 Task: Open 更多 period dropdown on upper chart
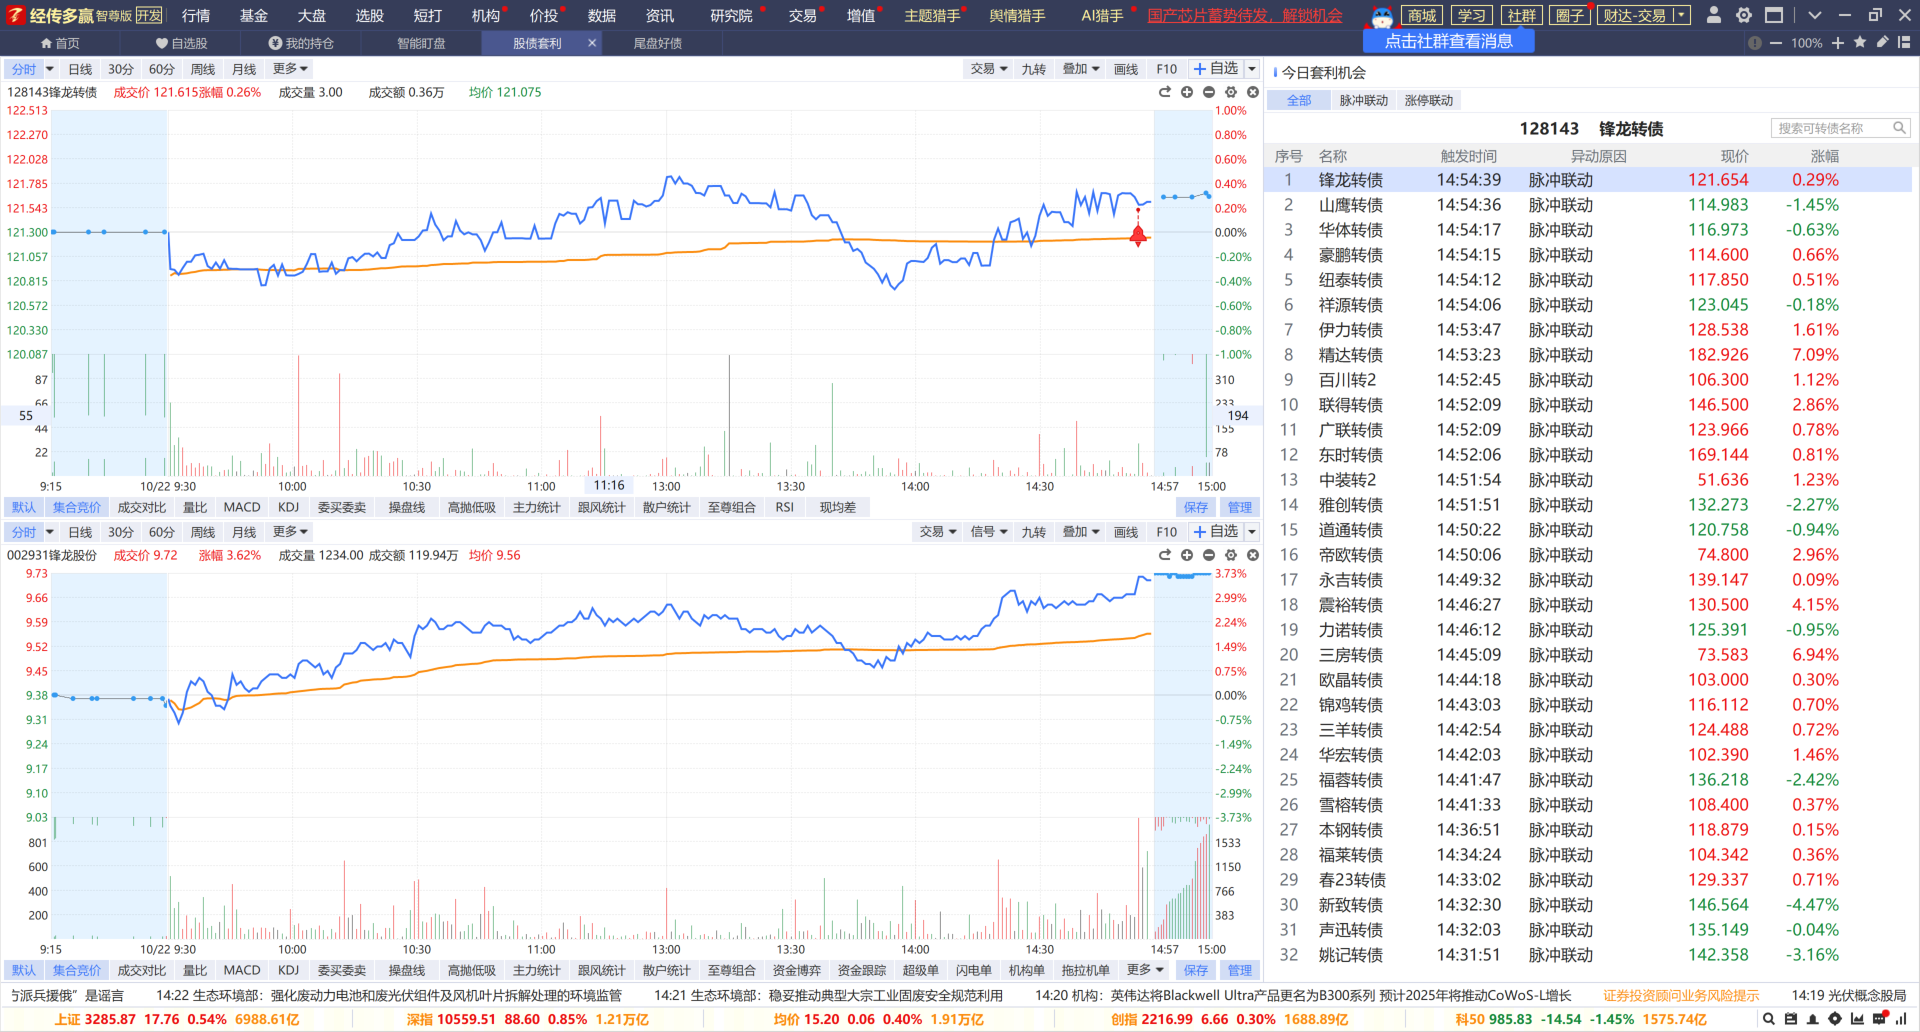(290, 69)
